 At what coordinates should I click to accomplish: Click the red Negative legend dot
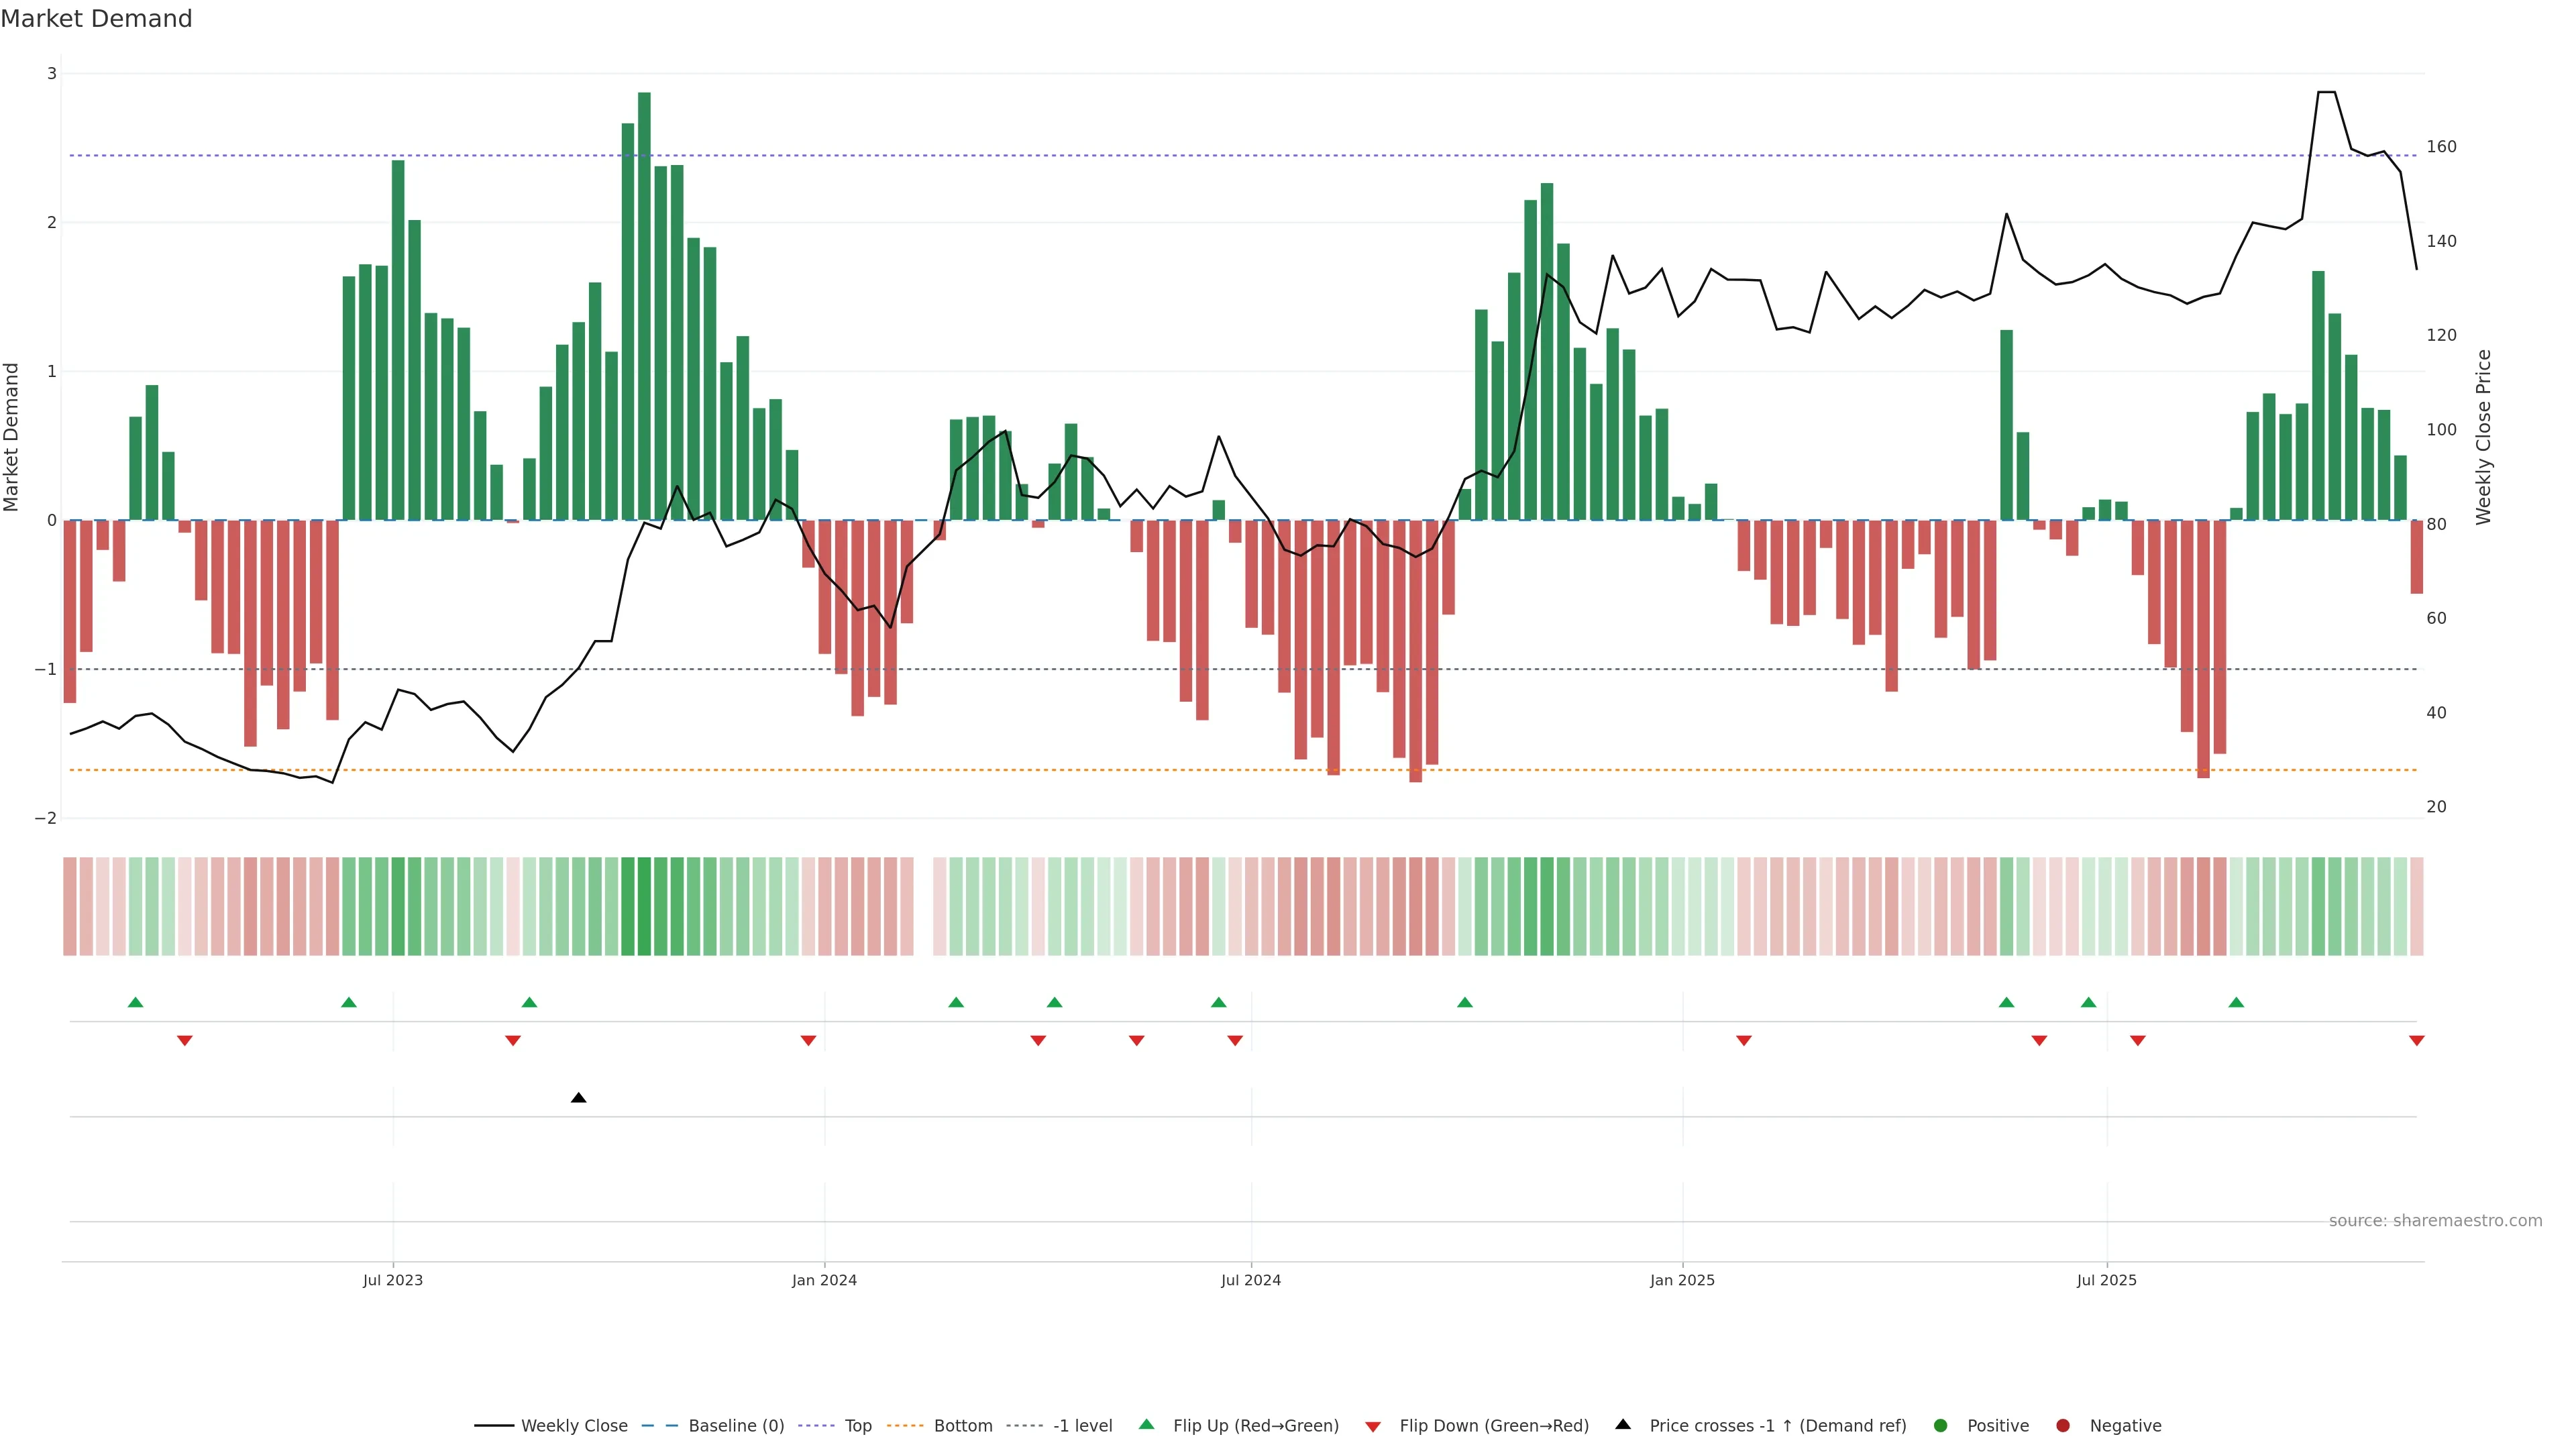(x=2063, y=1425)
